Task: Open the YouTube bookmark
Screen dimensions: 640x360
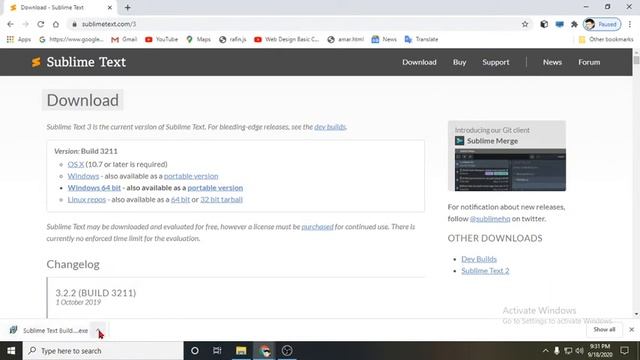Action: [162, 39]
